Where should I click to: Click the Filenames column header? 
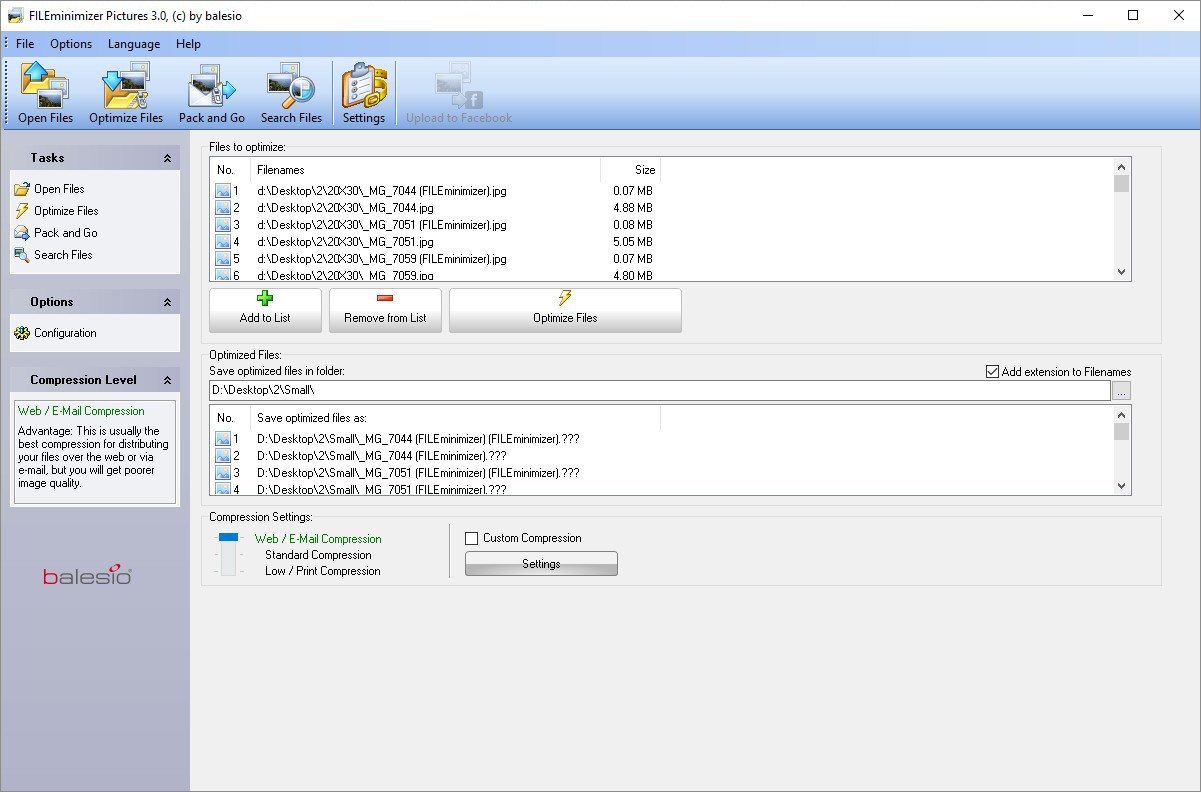point(425,170)
